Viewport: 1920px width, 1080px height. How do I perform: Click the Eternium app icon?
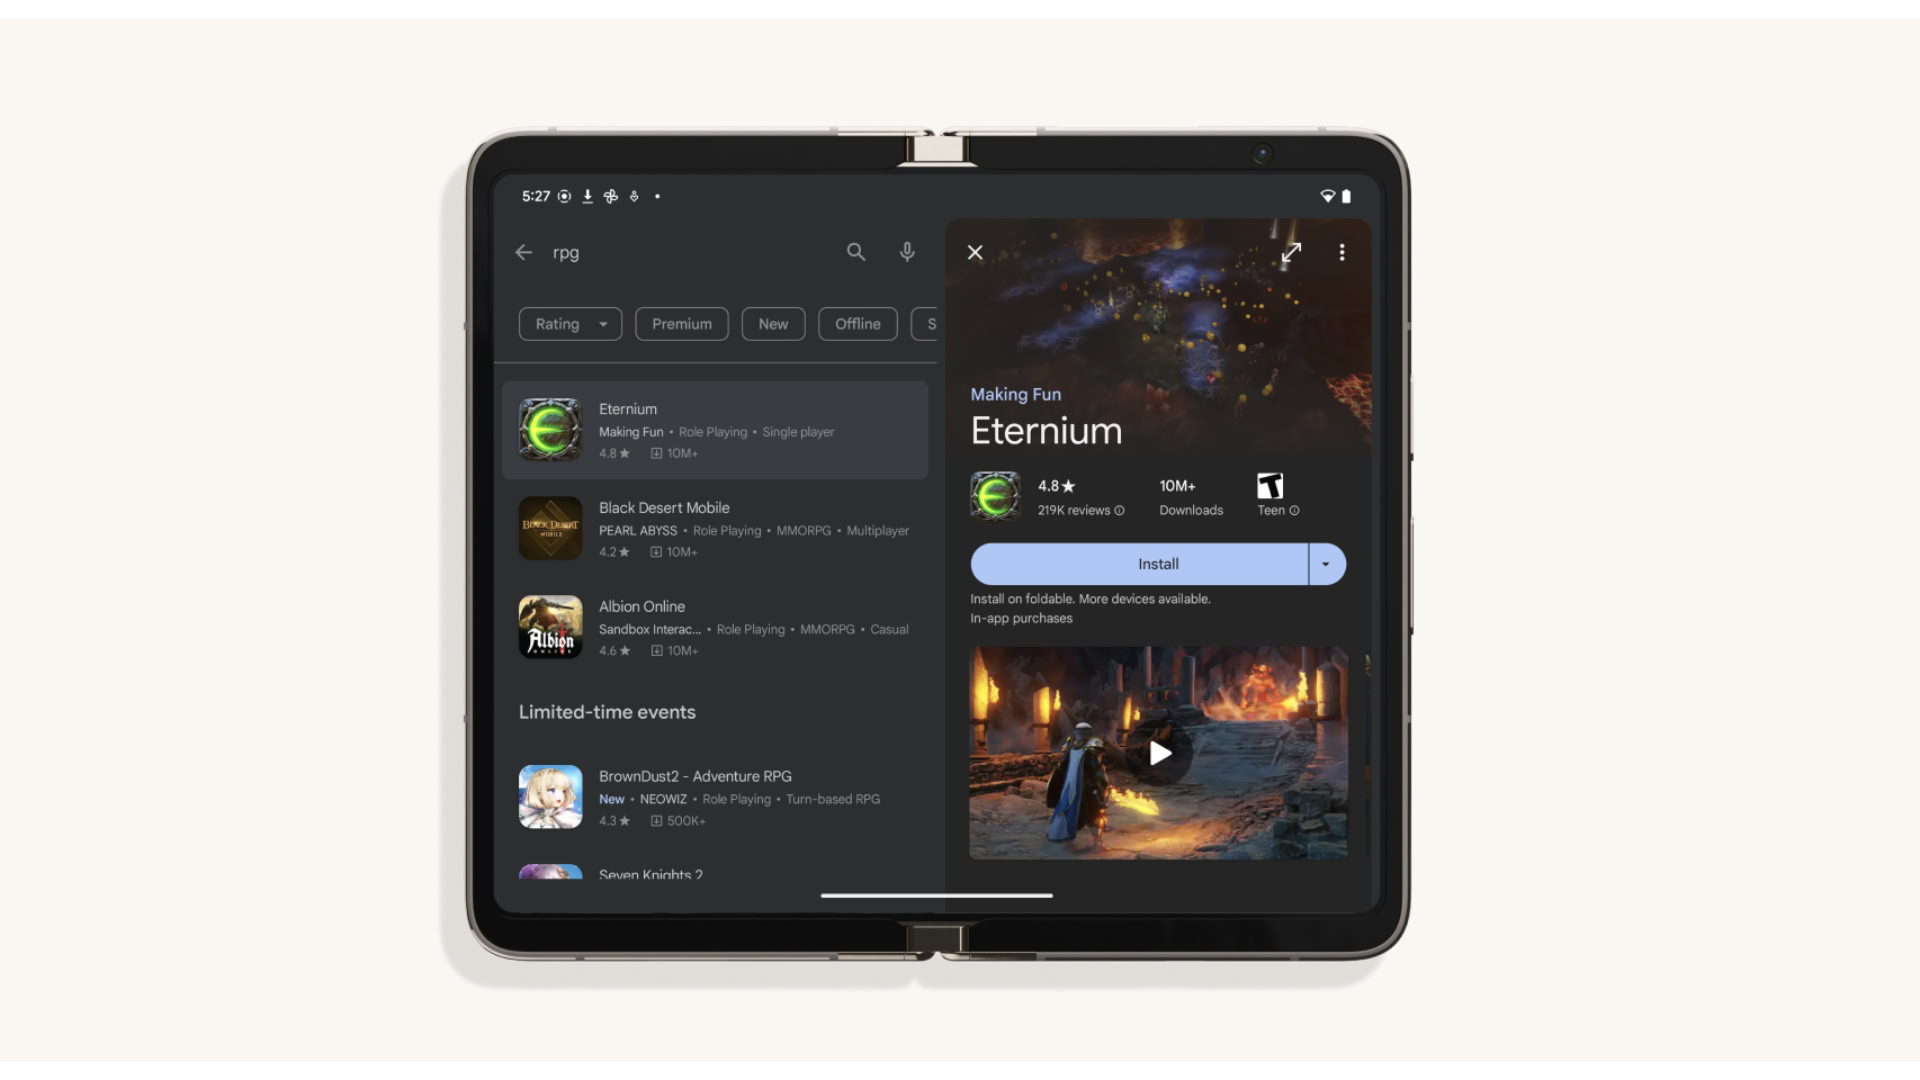[549, 429]
